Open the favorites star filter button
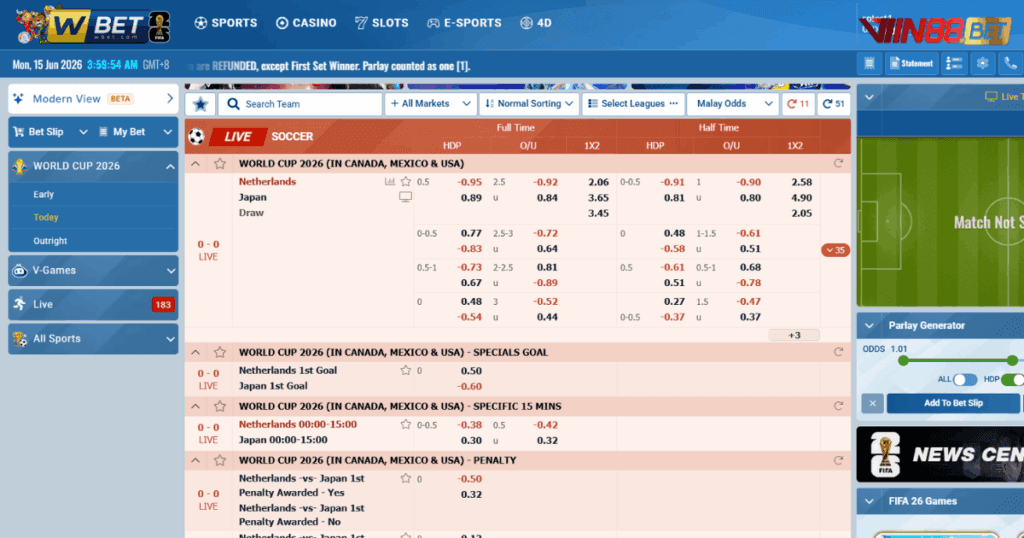 point(200,104)
